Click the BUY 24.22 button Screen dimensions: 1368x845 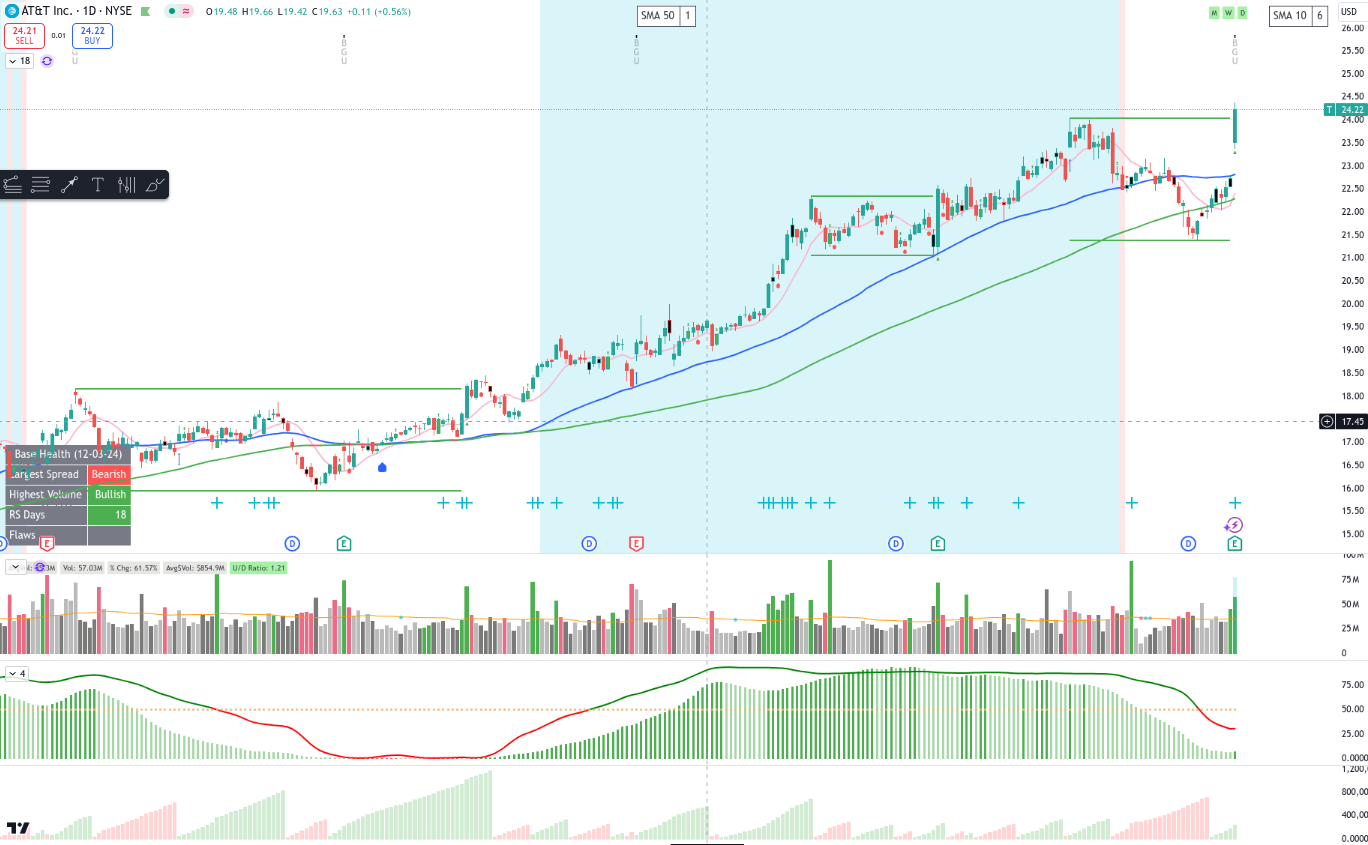pyautogui.click(x=92, y=36)
